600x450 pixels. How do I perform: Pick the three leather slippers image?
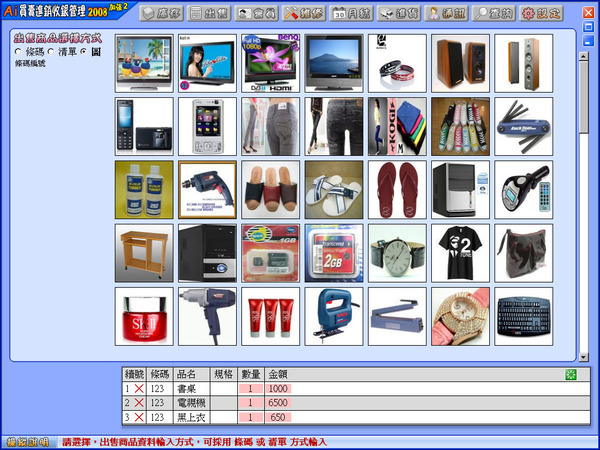(271, 190)
